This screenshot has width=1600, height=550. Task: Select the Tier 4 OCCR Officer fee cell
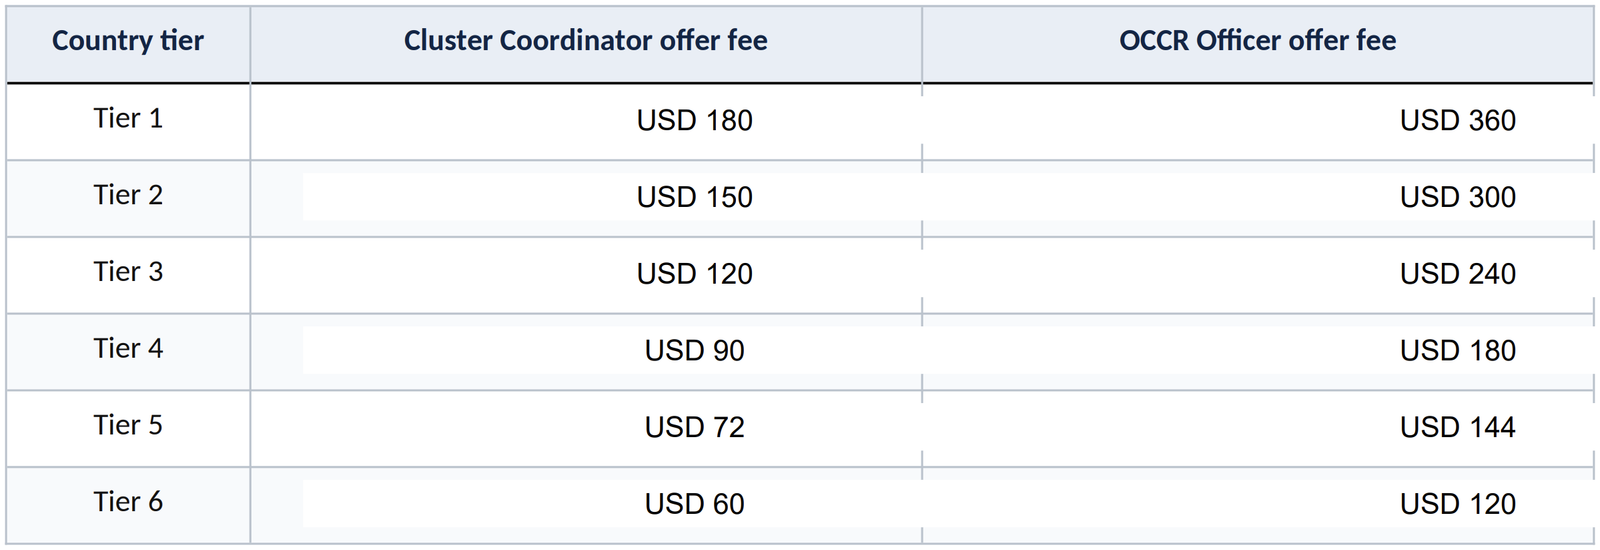point(1458,351)
